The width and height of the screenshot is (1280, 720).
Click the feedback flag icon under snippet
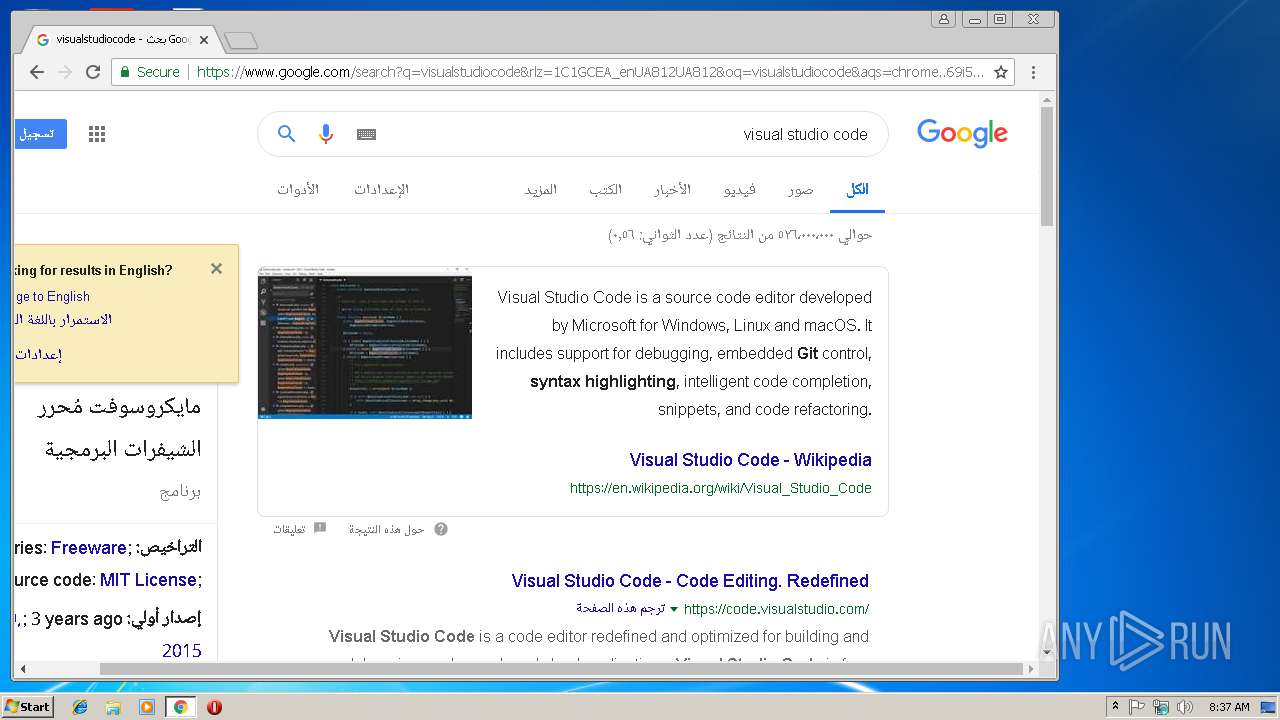tap(320, 528)
